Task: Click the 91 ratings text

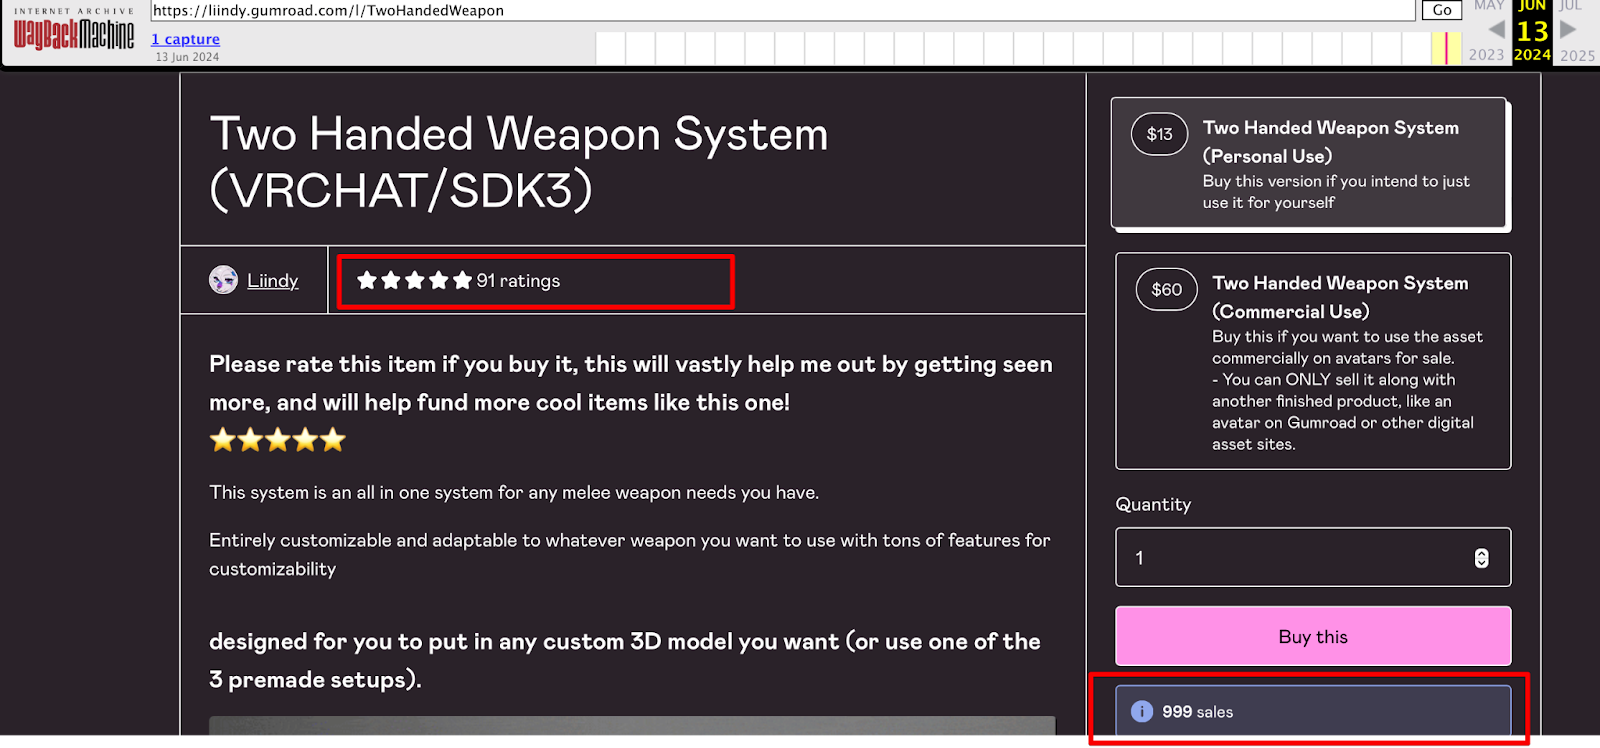Action: [x=518, y=281]
